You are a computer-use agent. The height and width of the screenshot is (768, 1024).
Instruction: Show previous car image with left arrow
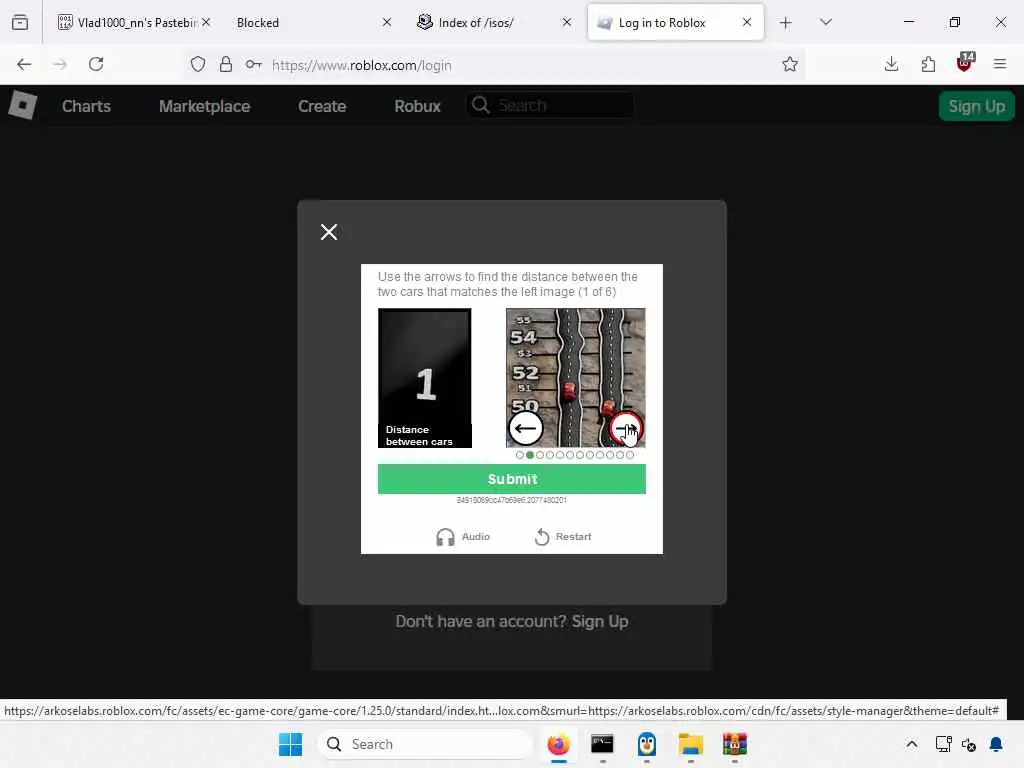pos(526,428)
